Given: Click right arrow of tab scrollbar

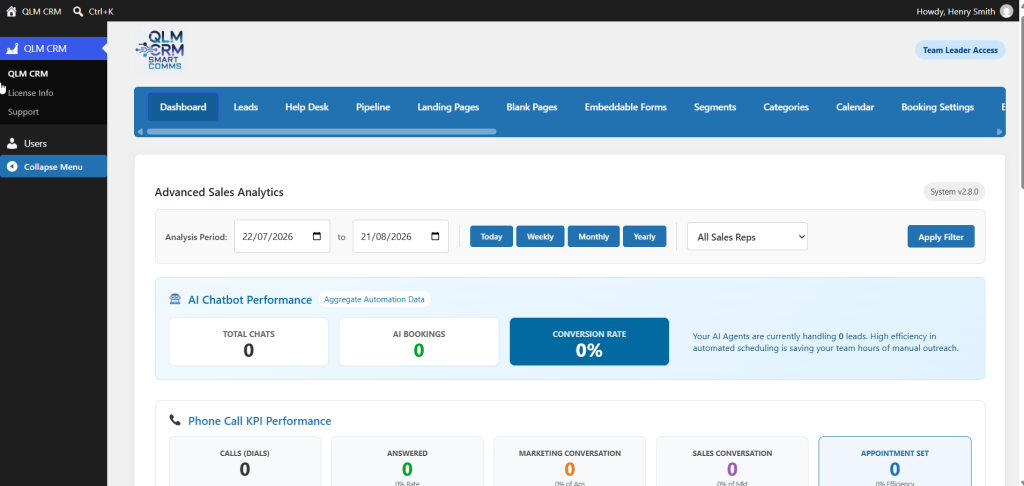Looking at the screenshot, I should click(999, 131).
